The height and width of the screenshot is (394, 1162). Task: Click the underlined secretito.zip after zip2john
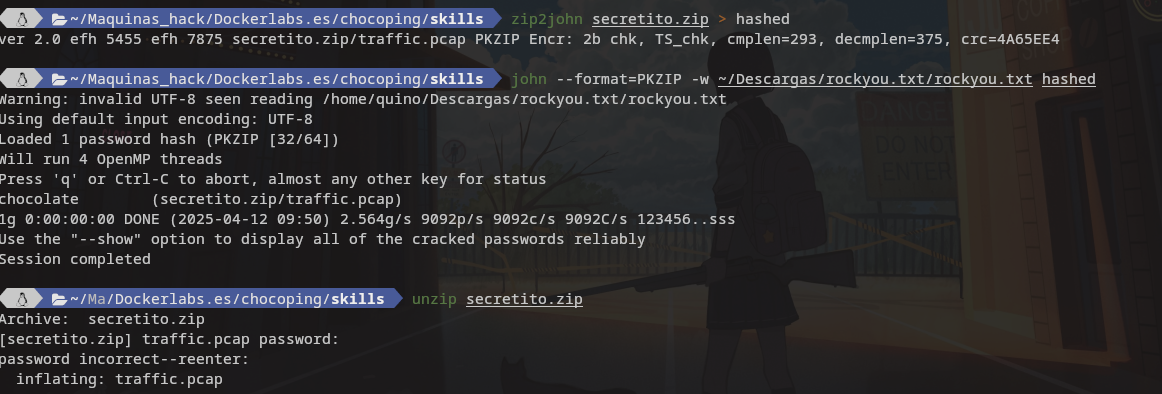coord(650,19)
